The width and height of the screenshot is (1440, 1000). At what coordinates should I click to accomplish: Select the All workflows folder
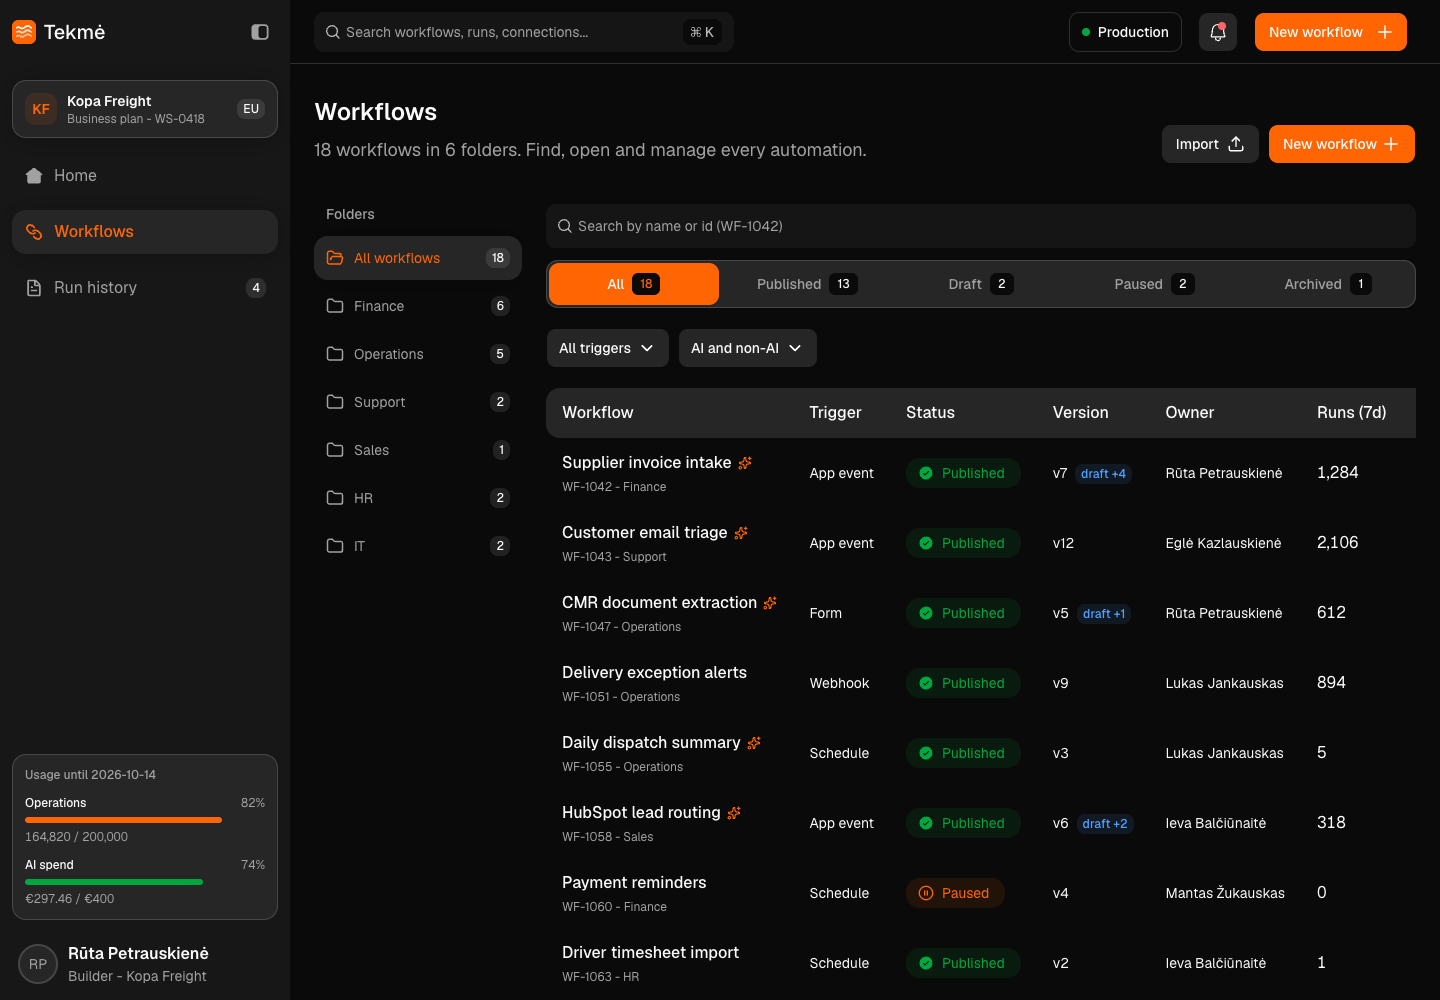[x=418, y=258]
